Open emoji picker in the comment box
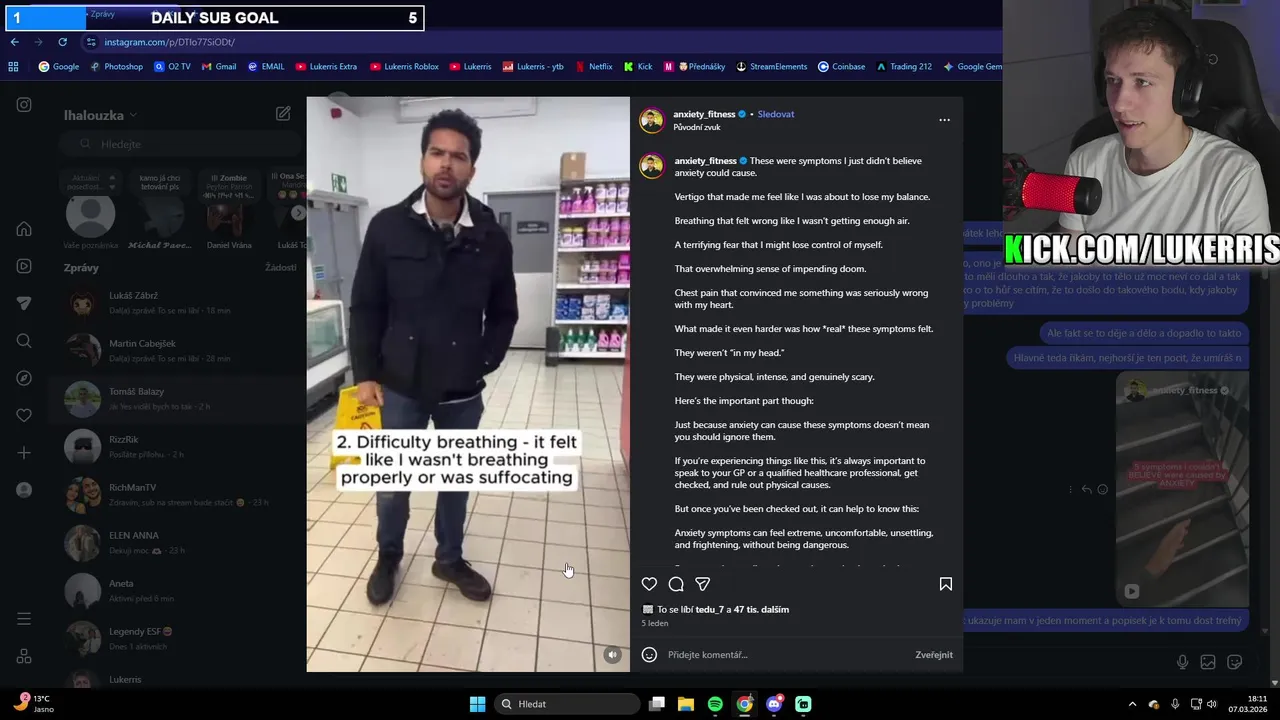The height and width of the screenshot is (720, 1280). click(x=649, y=655)
